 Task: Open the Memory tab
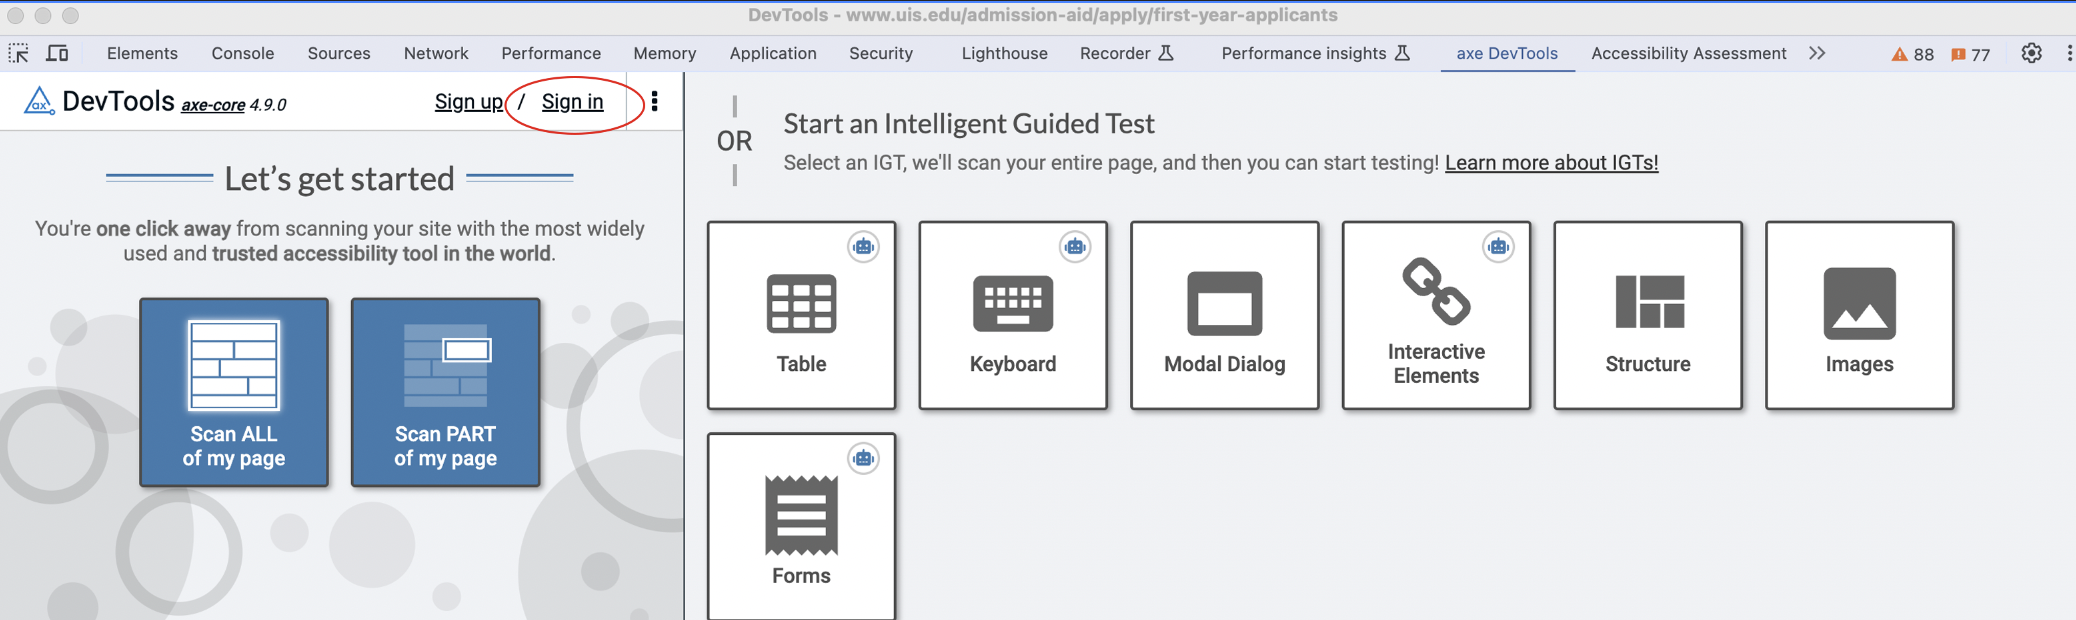[665, 54]
